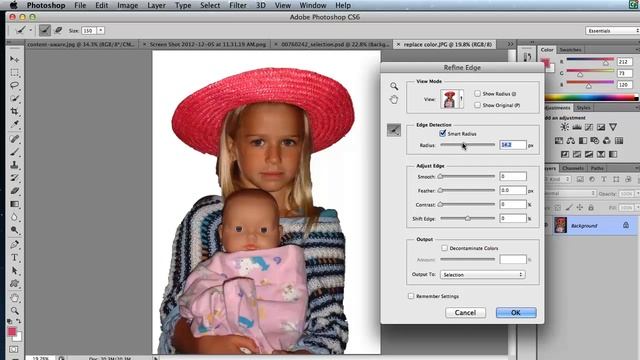The height and width of the screenshot is (360, 640).
Task: Show hidden document tabs with double arrow
Action: pos(510,44)
